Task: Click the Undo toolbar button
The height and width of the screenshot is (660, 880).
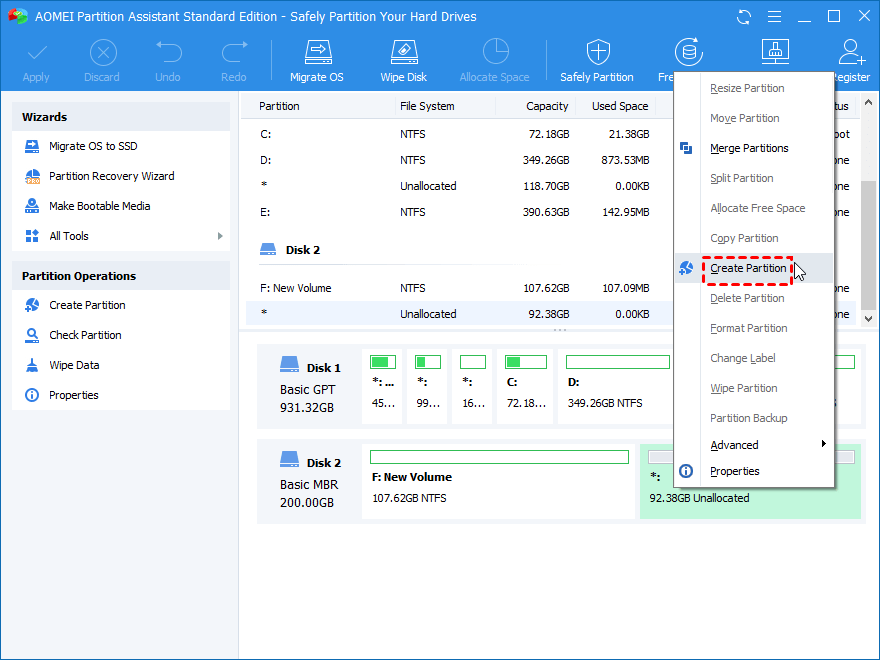Action: tap(168, 60)
